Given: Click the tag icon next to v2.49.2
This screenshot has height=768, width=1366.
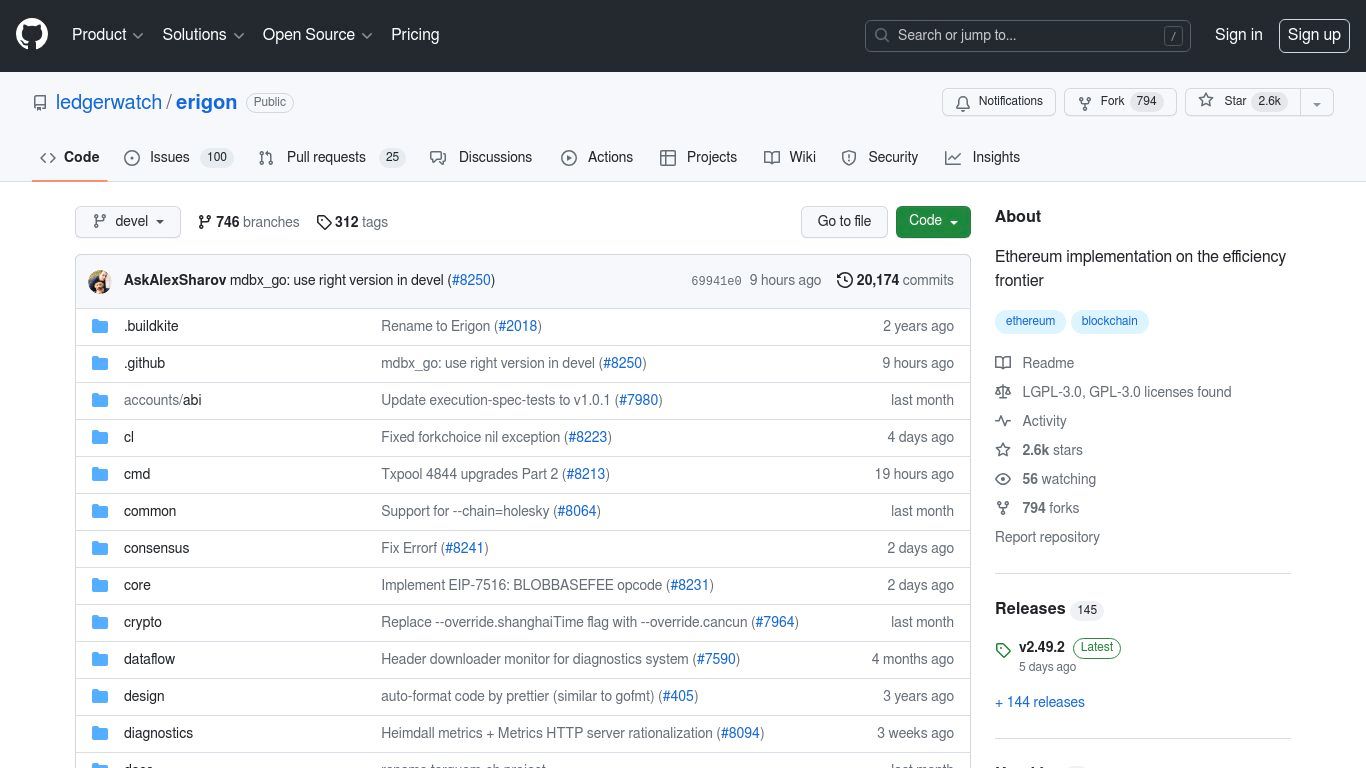Looking at the screenshot, I should click(x=1003, y=651).
